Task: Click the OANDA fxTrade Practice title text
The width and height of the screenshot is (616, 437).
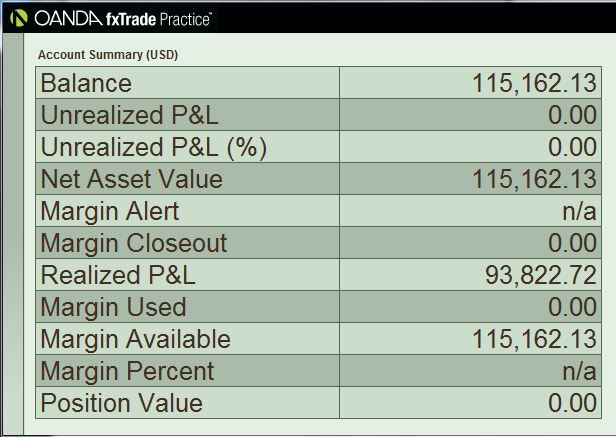Action: coord(123,18)
